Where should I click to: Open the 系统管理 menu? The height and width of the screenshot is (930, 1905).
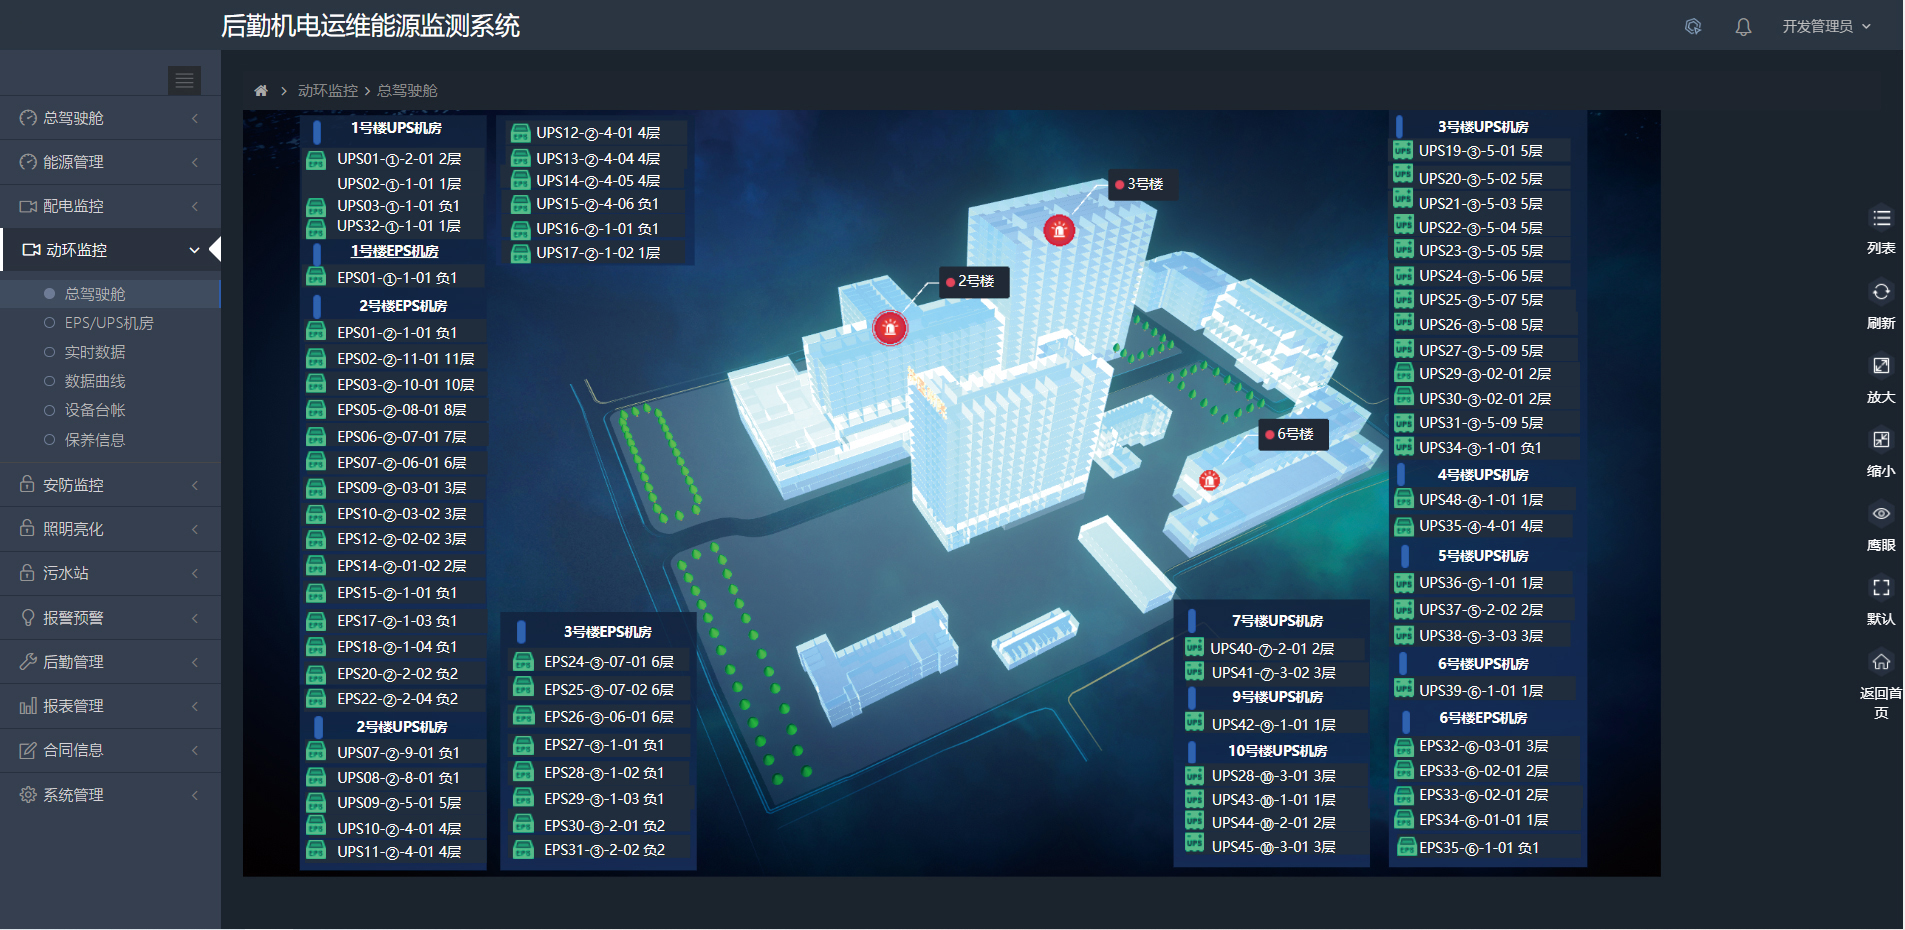110,795
